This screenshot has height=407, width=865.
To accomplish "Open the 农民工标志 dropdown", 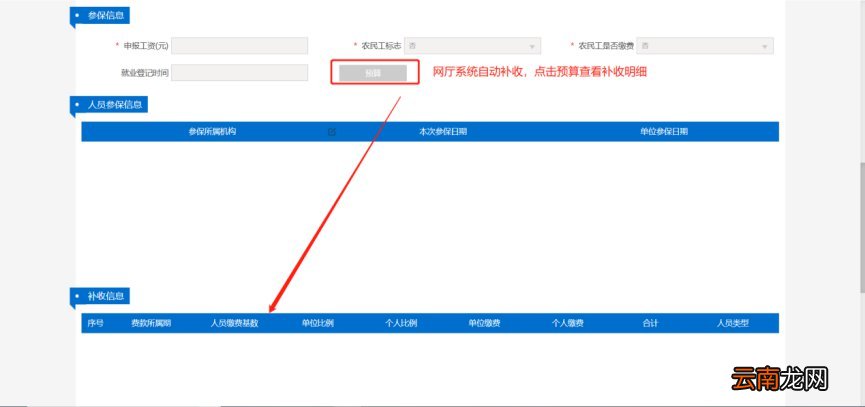I will coord(472,46).
